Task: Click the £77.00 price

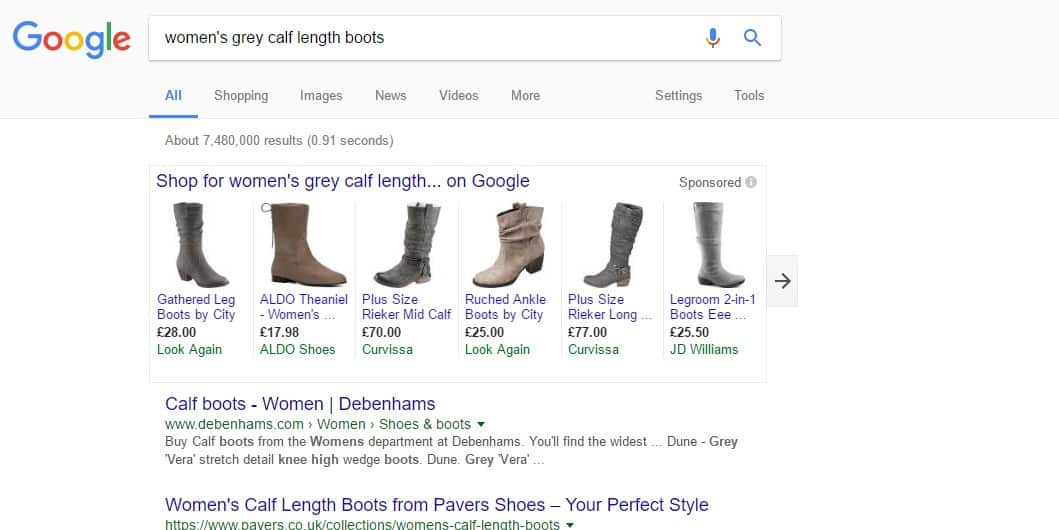Action: tap(588, 332)
